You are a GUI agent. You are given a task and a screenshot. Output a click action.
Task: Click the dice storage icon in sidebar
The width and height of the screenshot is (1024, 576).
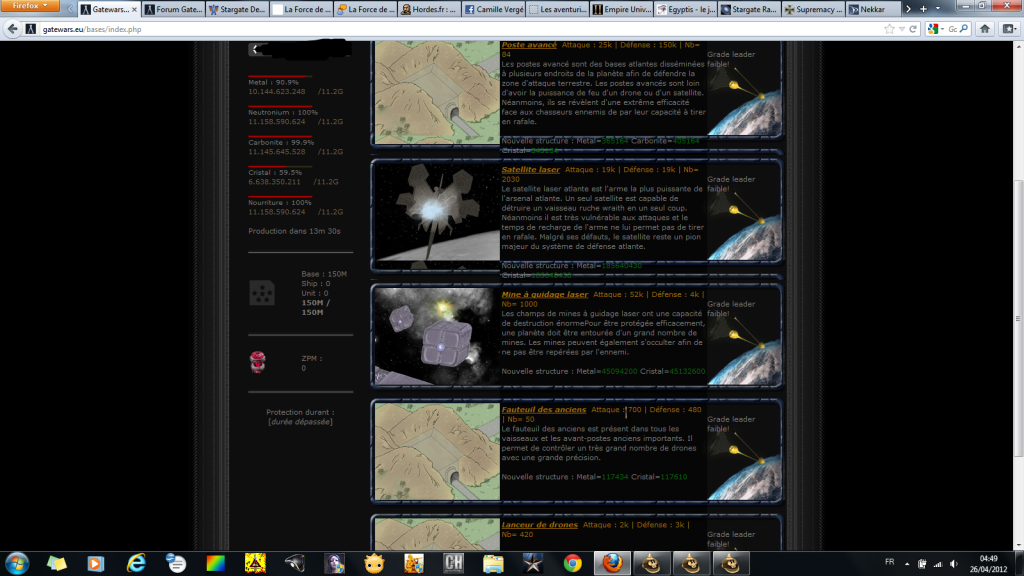point(260,292)
